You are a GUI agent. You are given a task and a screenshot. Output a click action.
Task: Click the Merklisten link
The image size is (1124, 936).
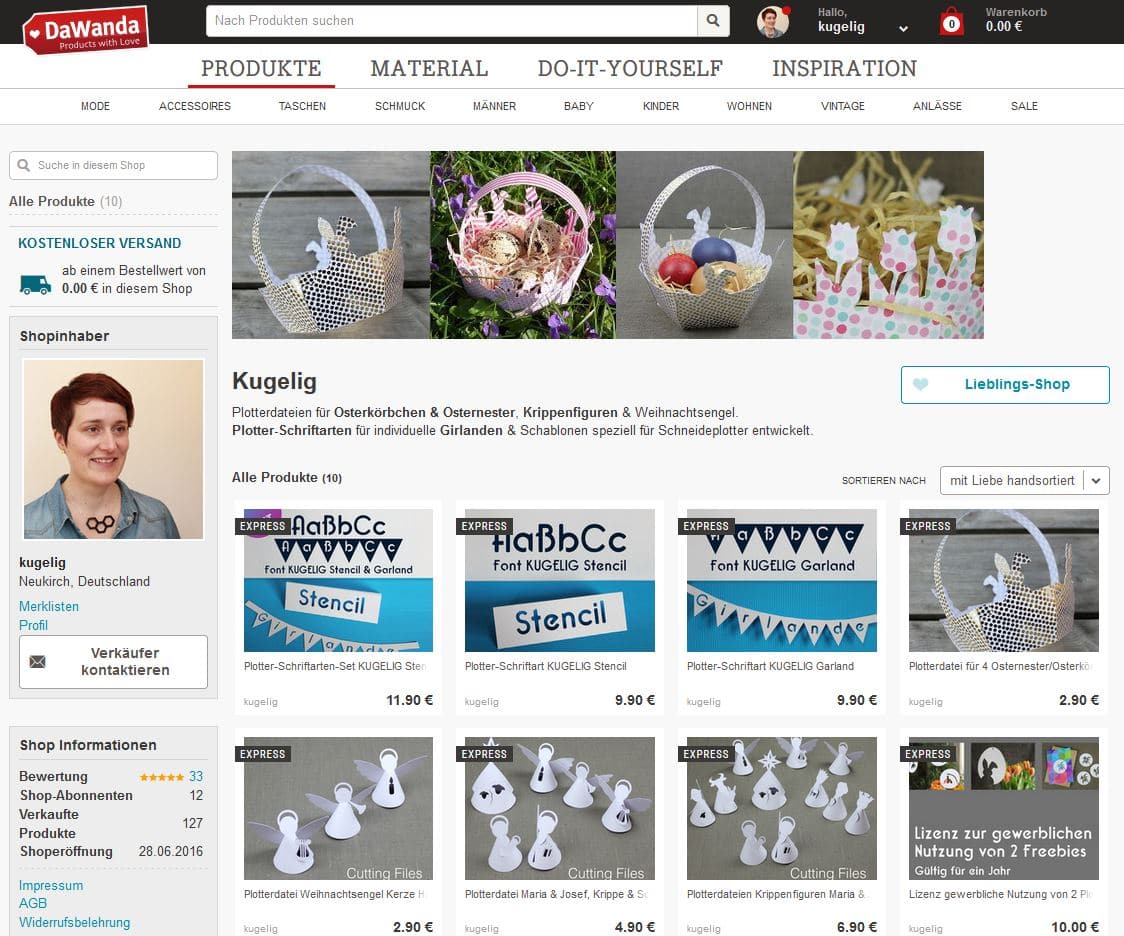point(49,606)
